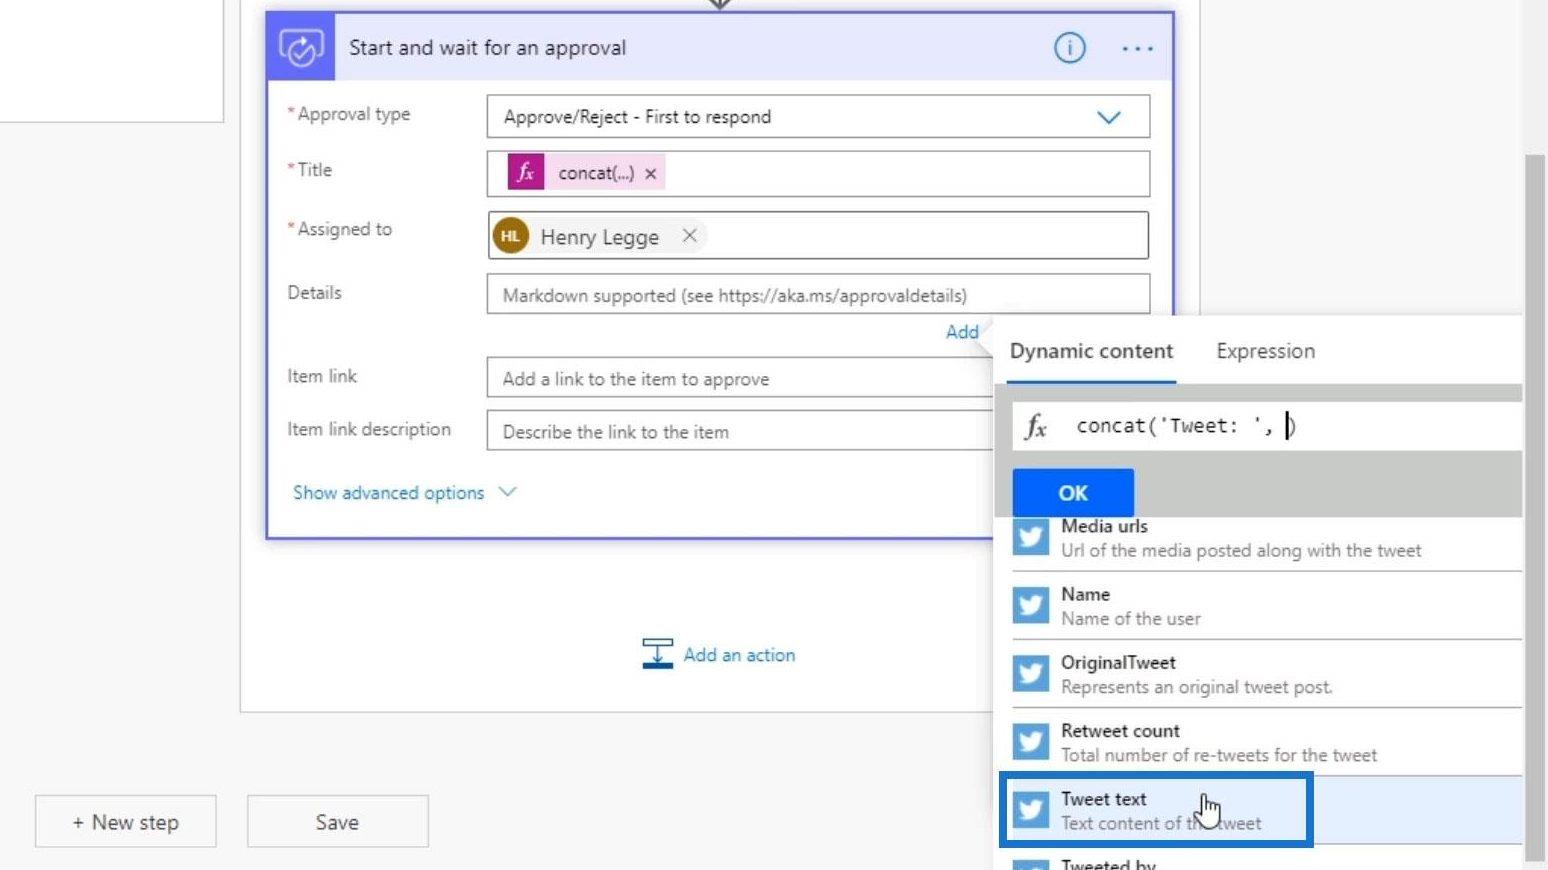Image resolution: width=1548 pixels, height=870 pixels.
Task: Open the three-dot menu of approval action
Action: [x=1137, y=48]
